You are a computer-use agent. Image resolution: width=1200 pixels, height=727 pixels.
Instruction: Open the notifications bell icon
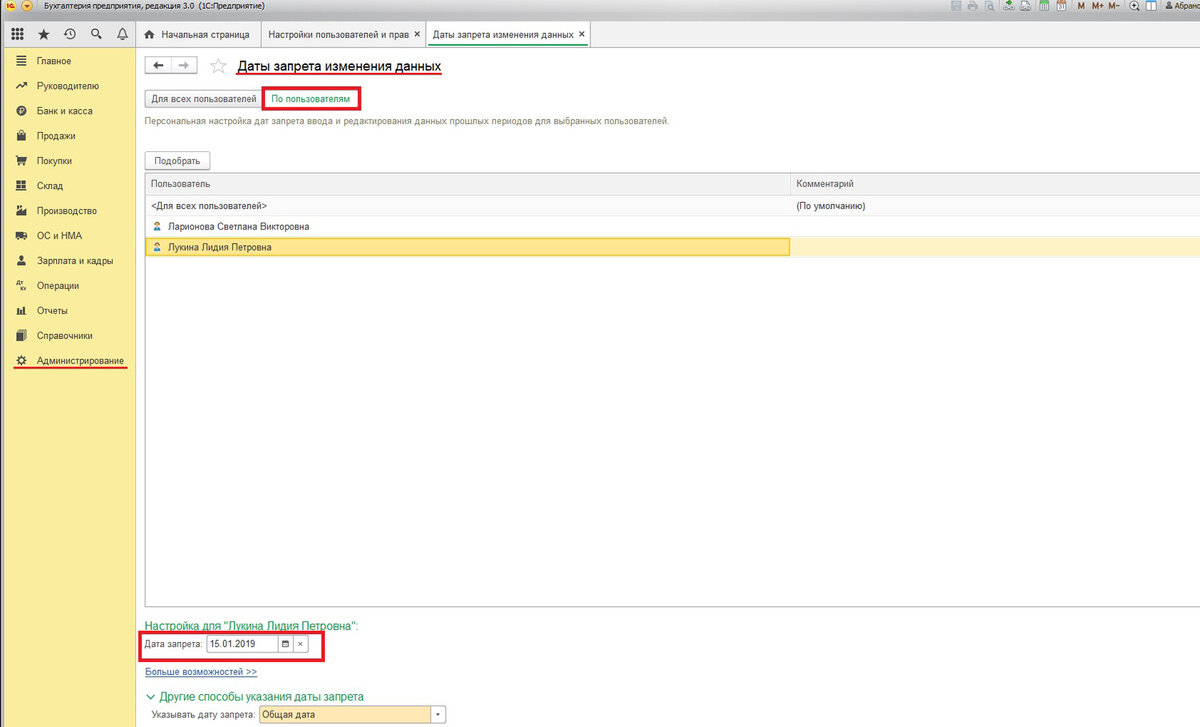coord(122,34)
